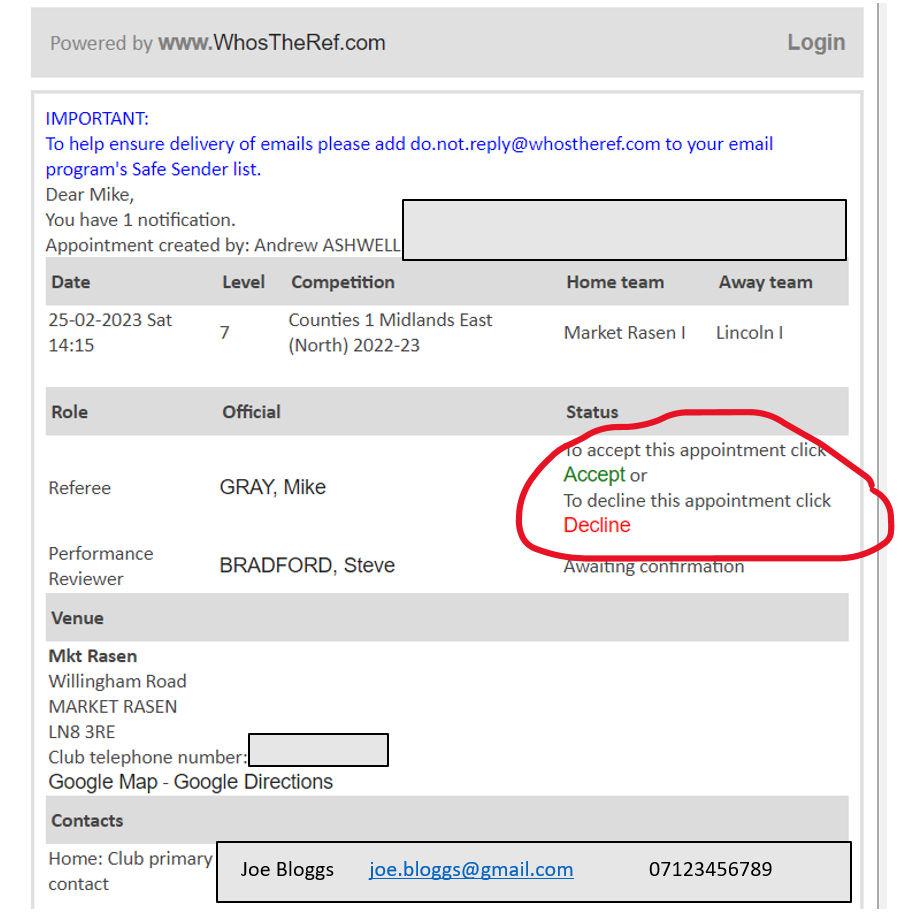Open the www.WhosTheRef.com site link
This screenshot has width=918, height=918.
(272, 43)
